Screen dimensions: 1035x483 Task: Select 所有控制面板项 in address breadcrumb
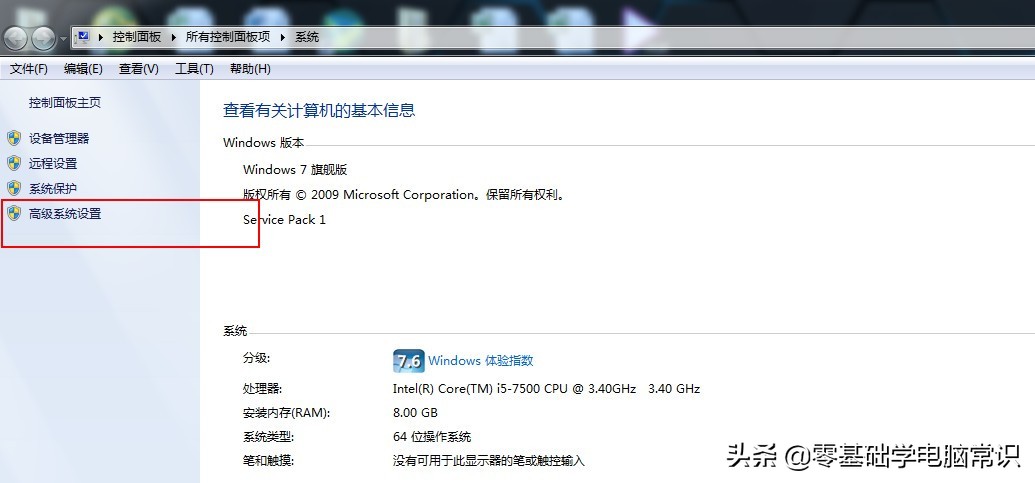pos(228,37)
